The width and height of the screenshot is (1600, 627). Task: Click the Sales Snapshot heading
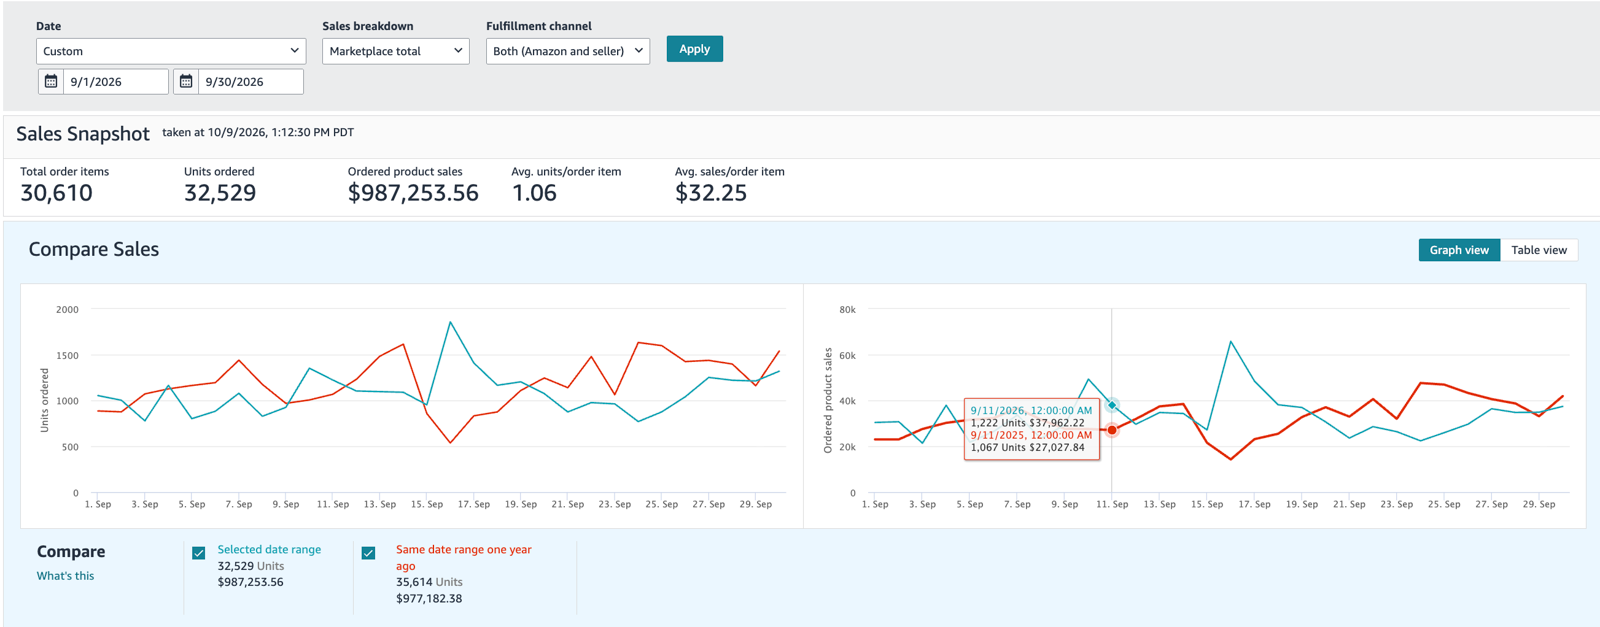(x=83, y=134)
